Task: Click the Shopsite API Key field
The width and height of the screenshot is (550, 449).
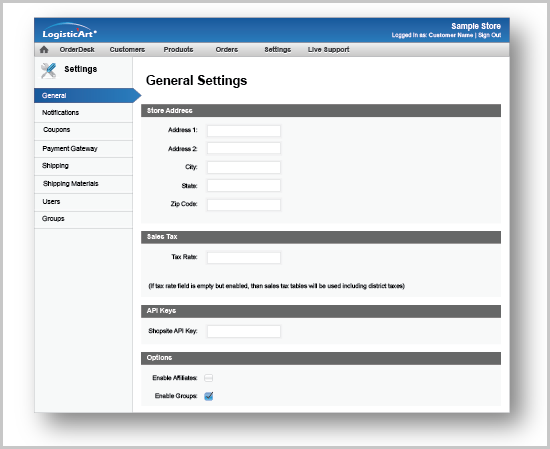Action: coord(244,331)
